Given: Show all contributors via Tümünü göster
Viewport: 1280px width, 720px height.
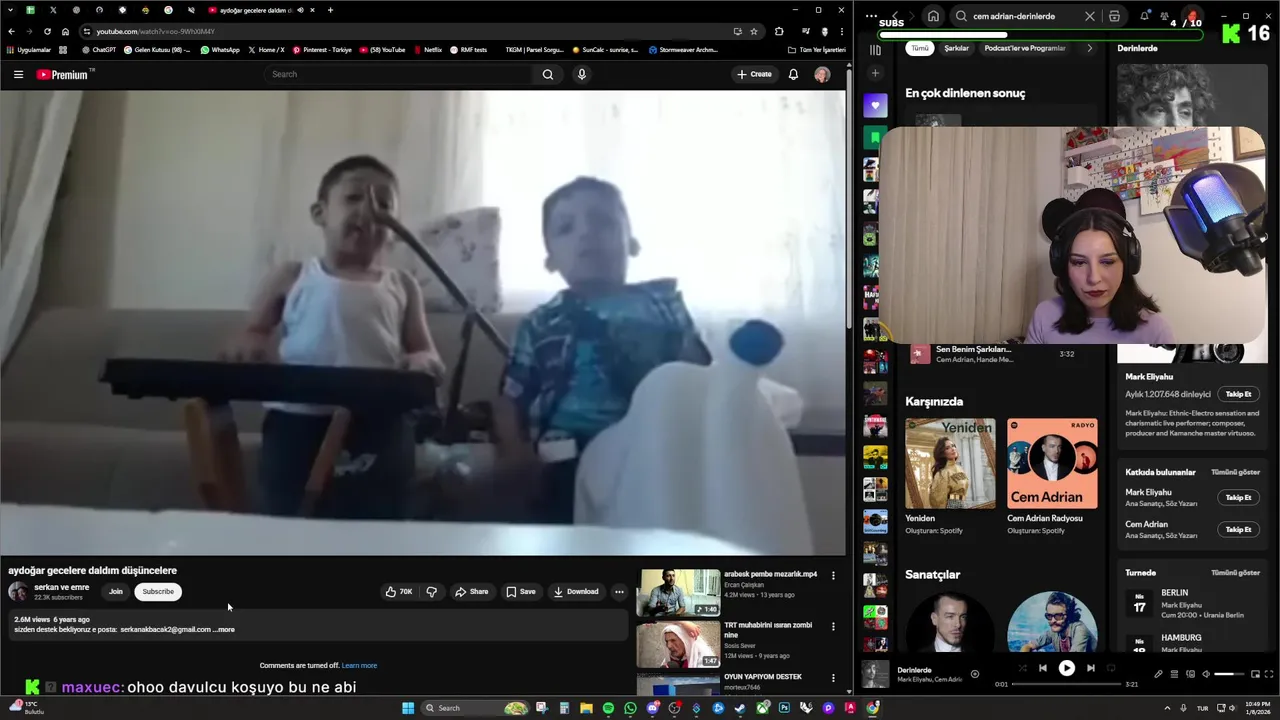Looking at the screenshot, I should tap(1235, 472).
